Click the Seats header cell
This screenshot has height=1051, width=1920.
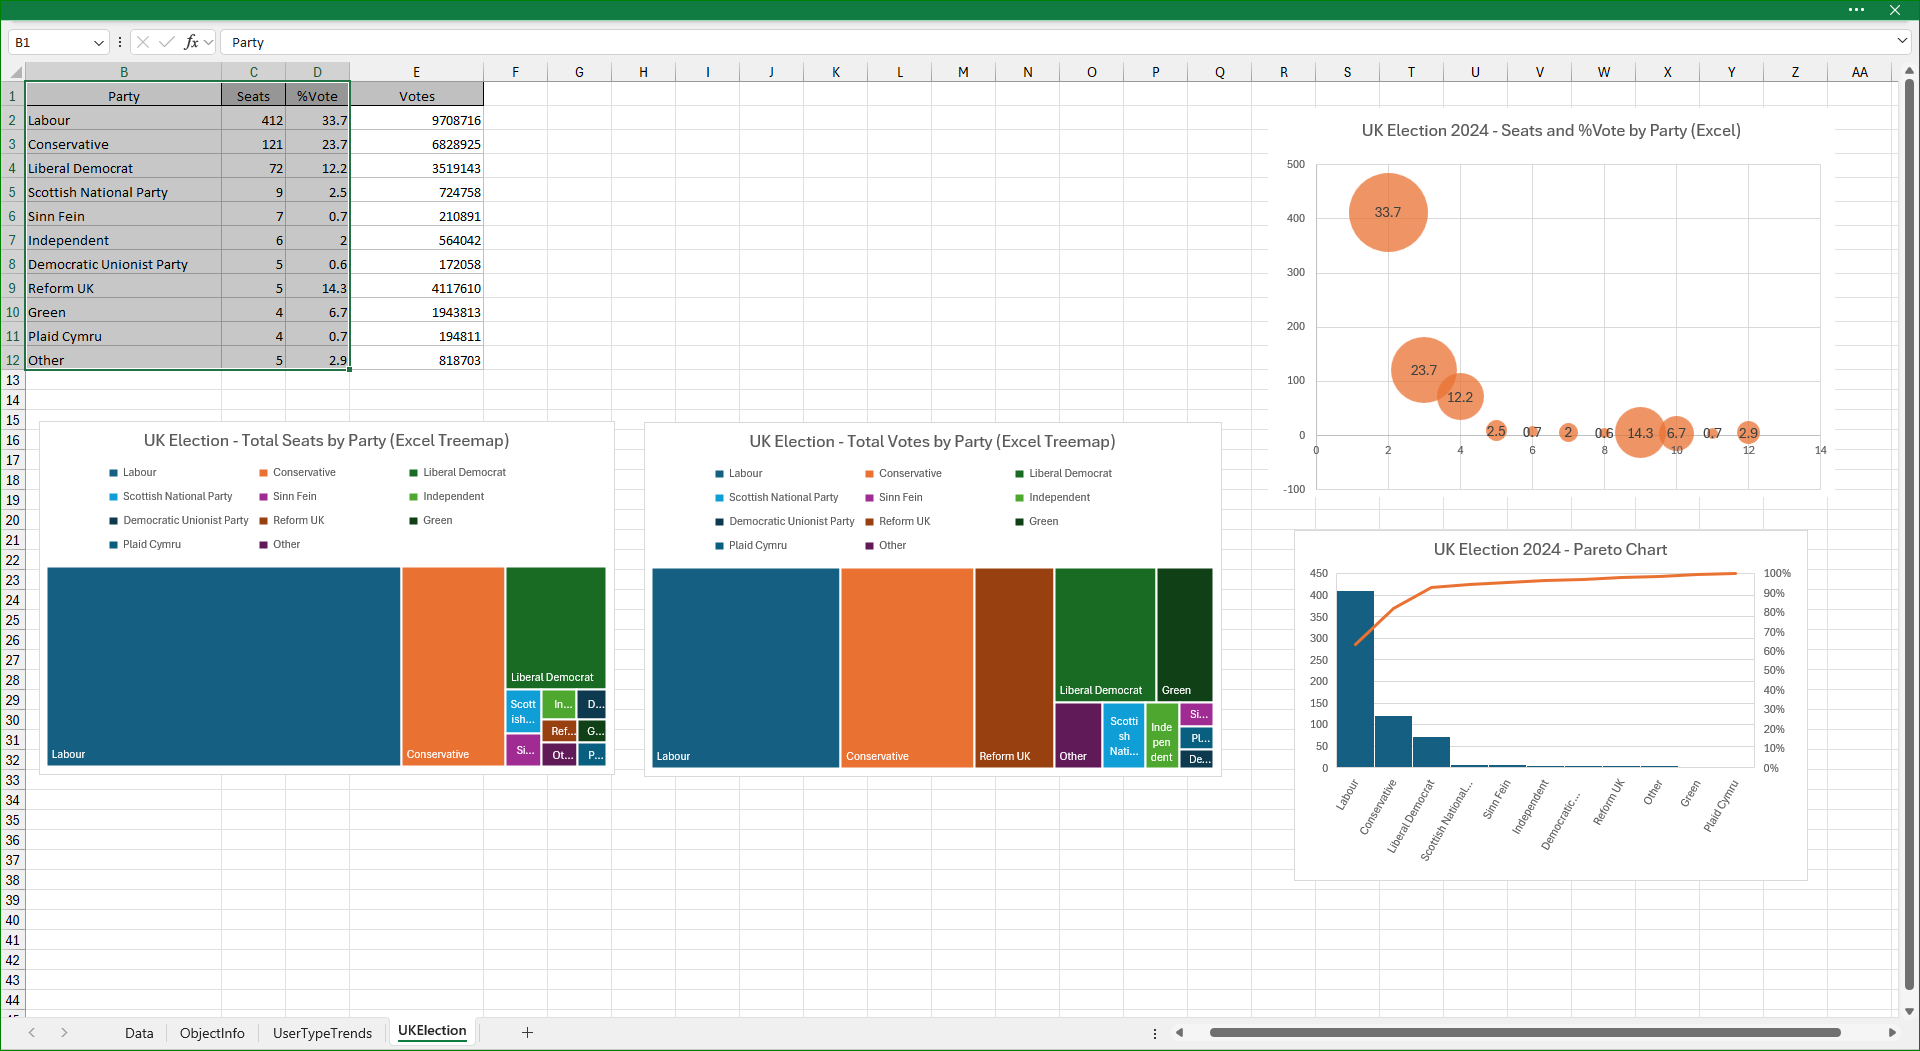coord(253,96)
